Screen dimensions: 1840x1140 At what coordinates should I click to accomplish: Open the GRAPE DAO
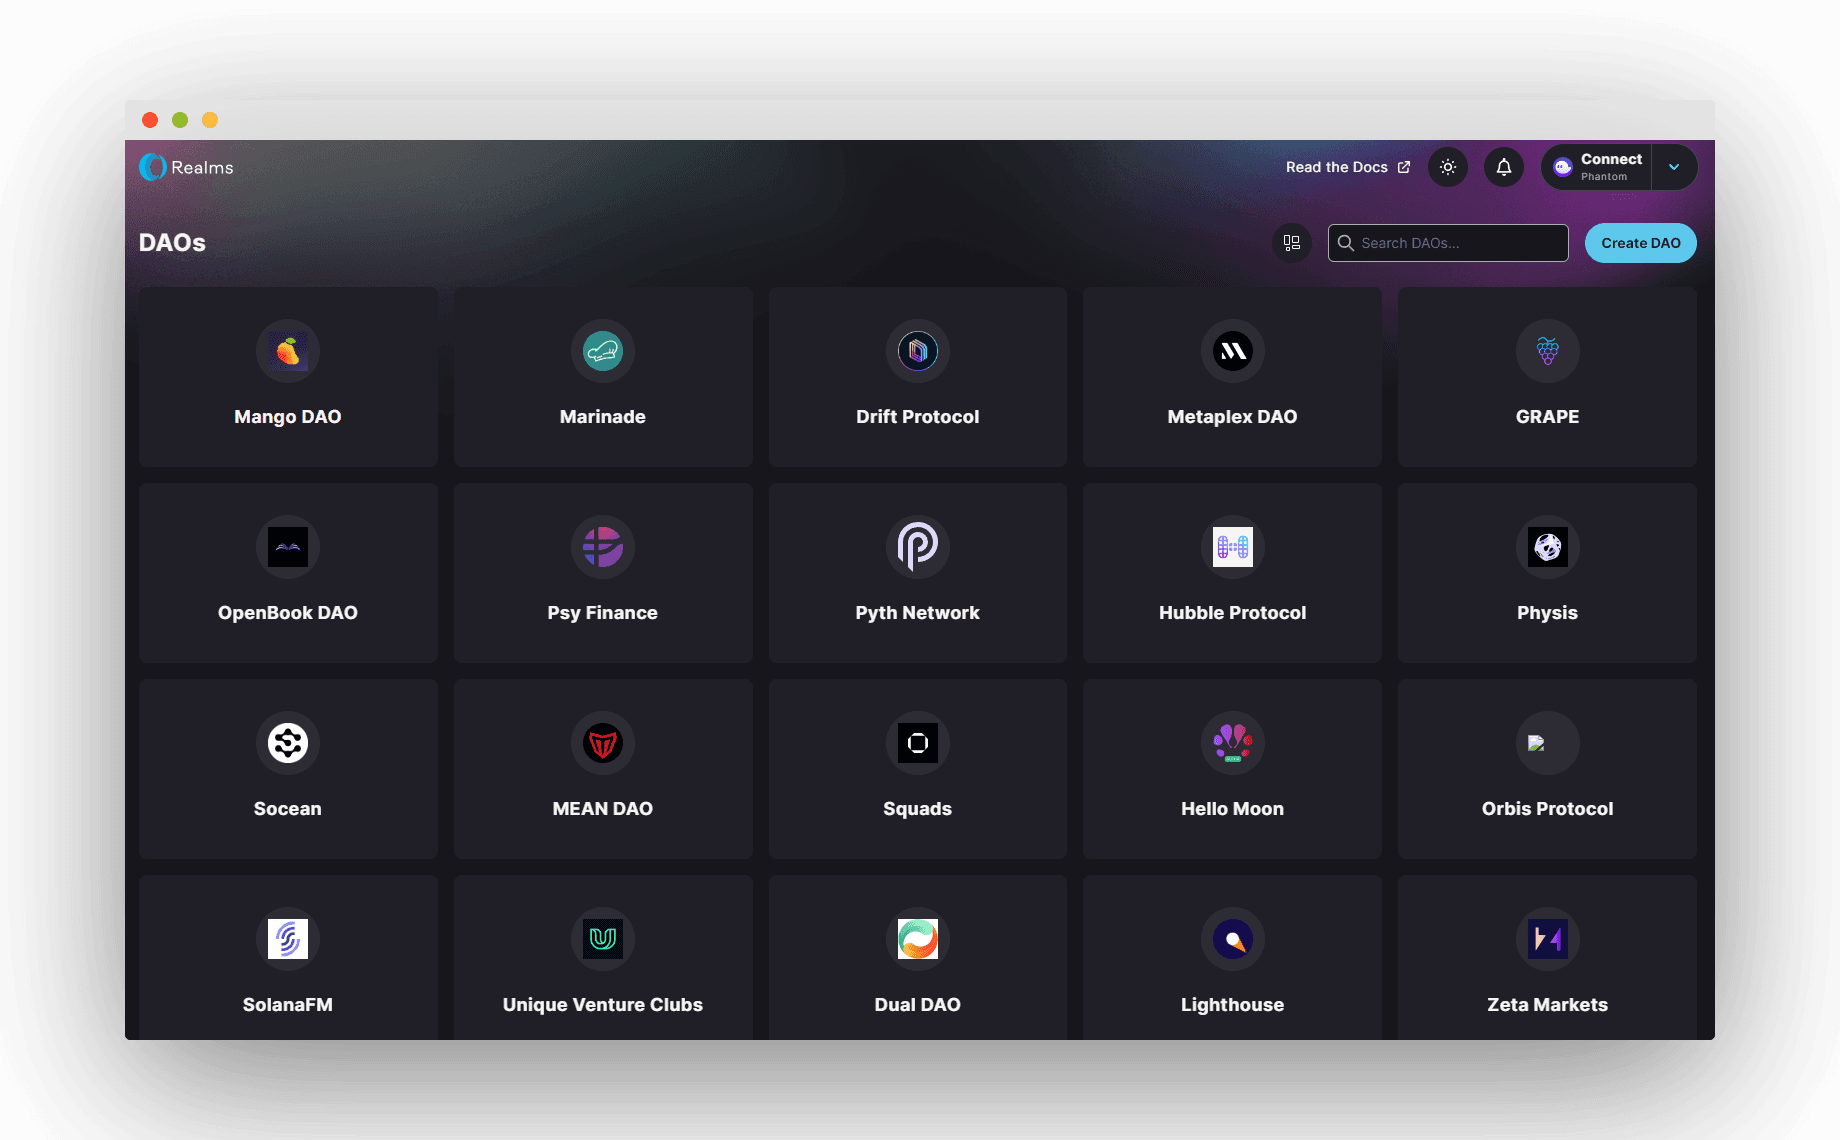coord(1547,377)
